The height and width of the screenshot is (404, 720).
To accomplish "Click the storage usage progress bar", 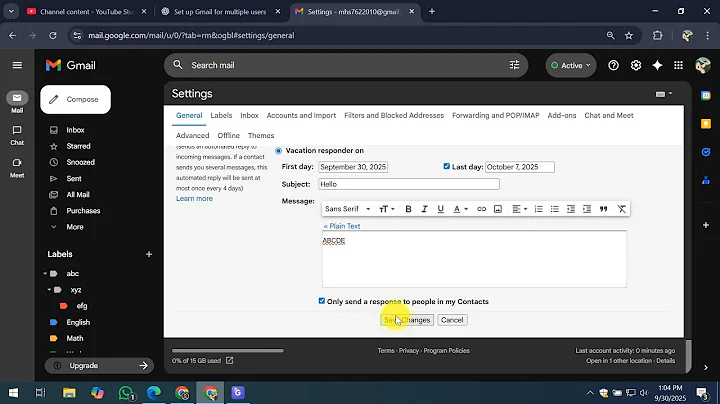I will point(228,350).
